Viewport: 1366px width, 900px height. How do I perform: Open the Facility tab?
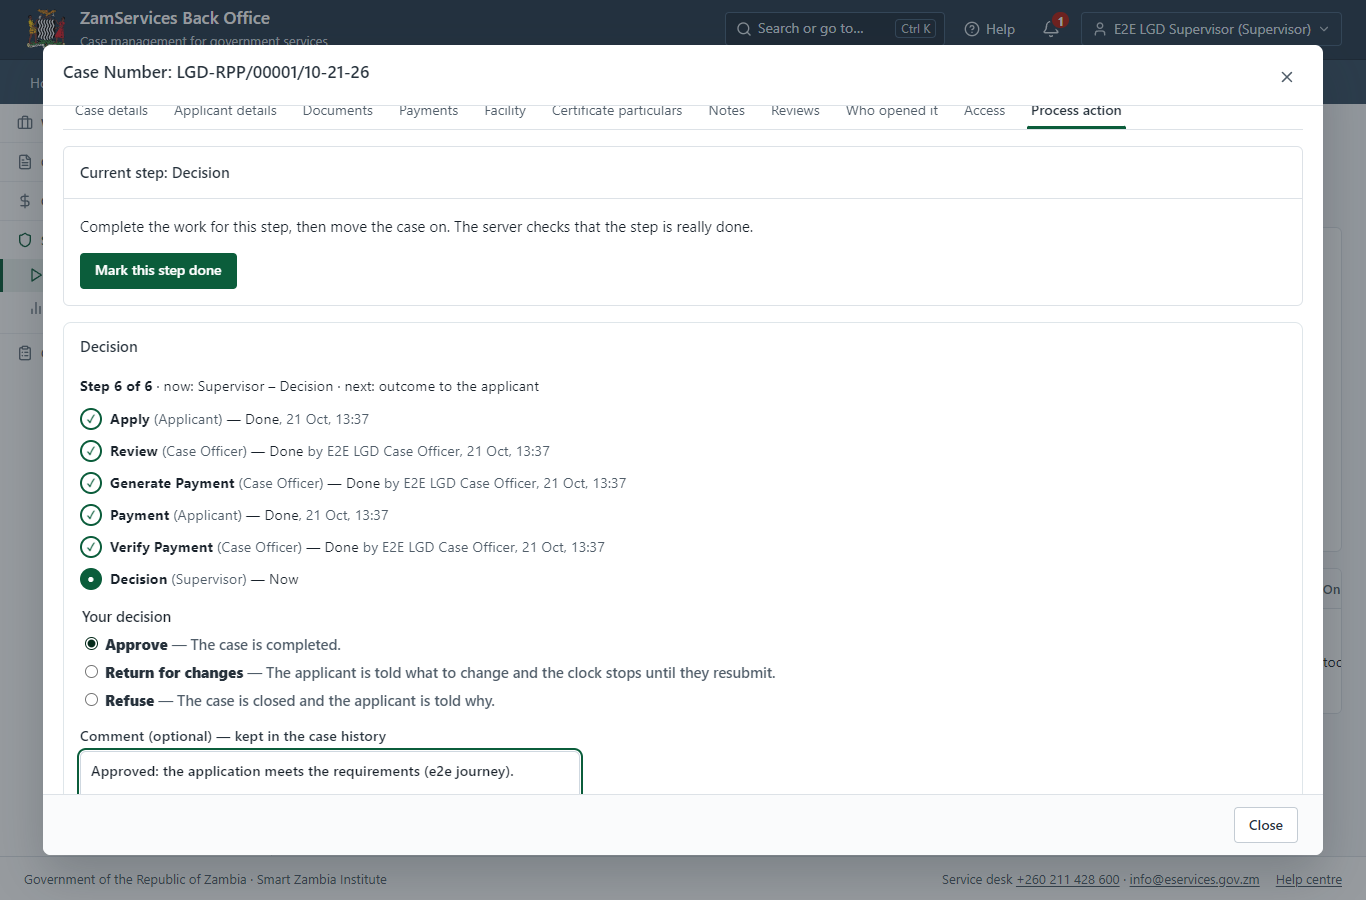(x=505, y=111)
